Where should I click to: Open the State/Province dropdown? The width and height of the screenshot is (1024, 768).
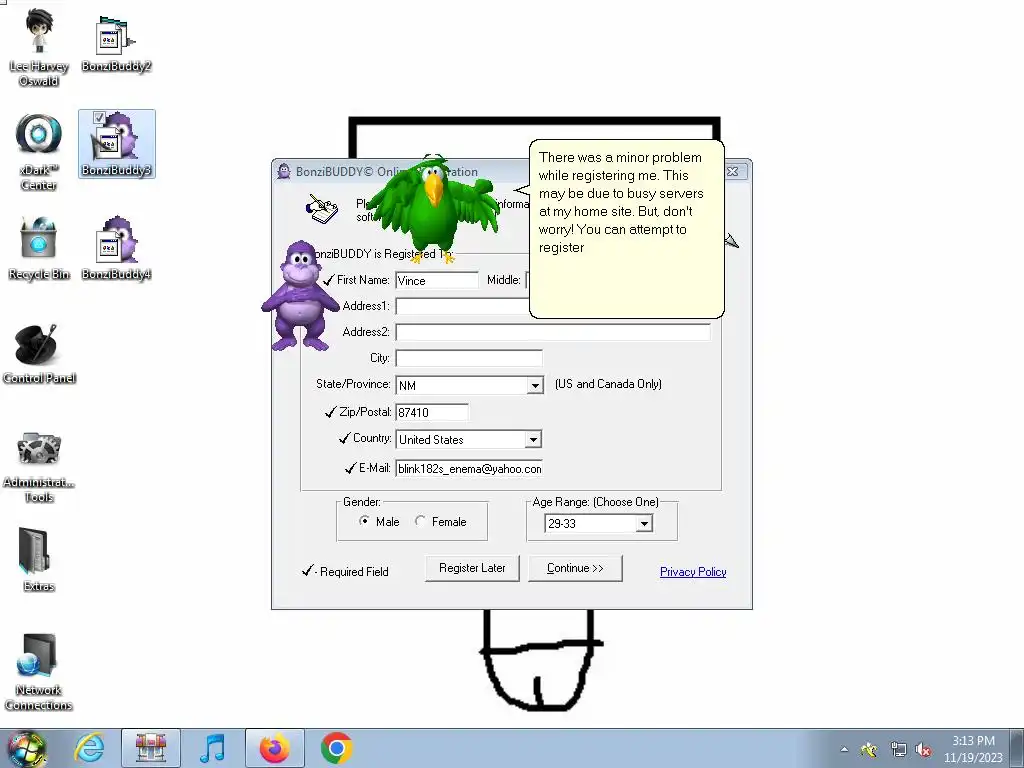pyautogui.click(x=535, y=385)
